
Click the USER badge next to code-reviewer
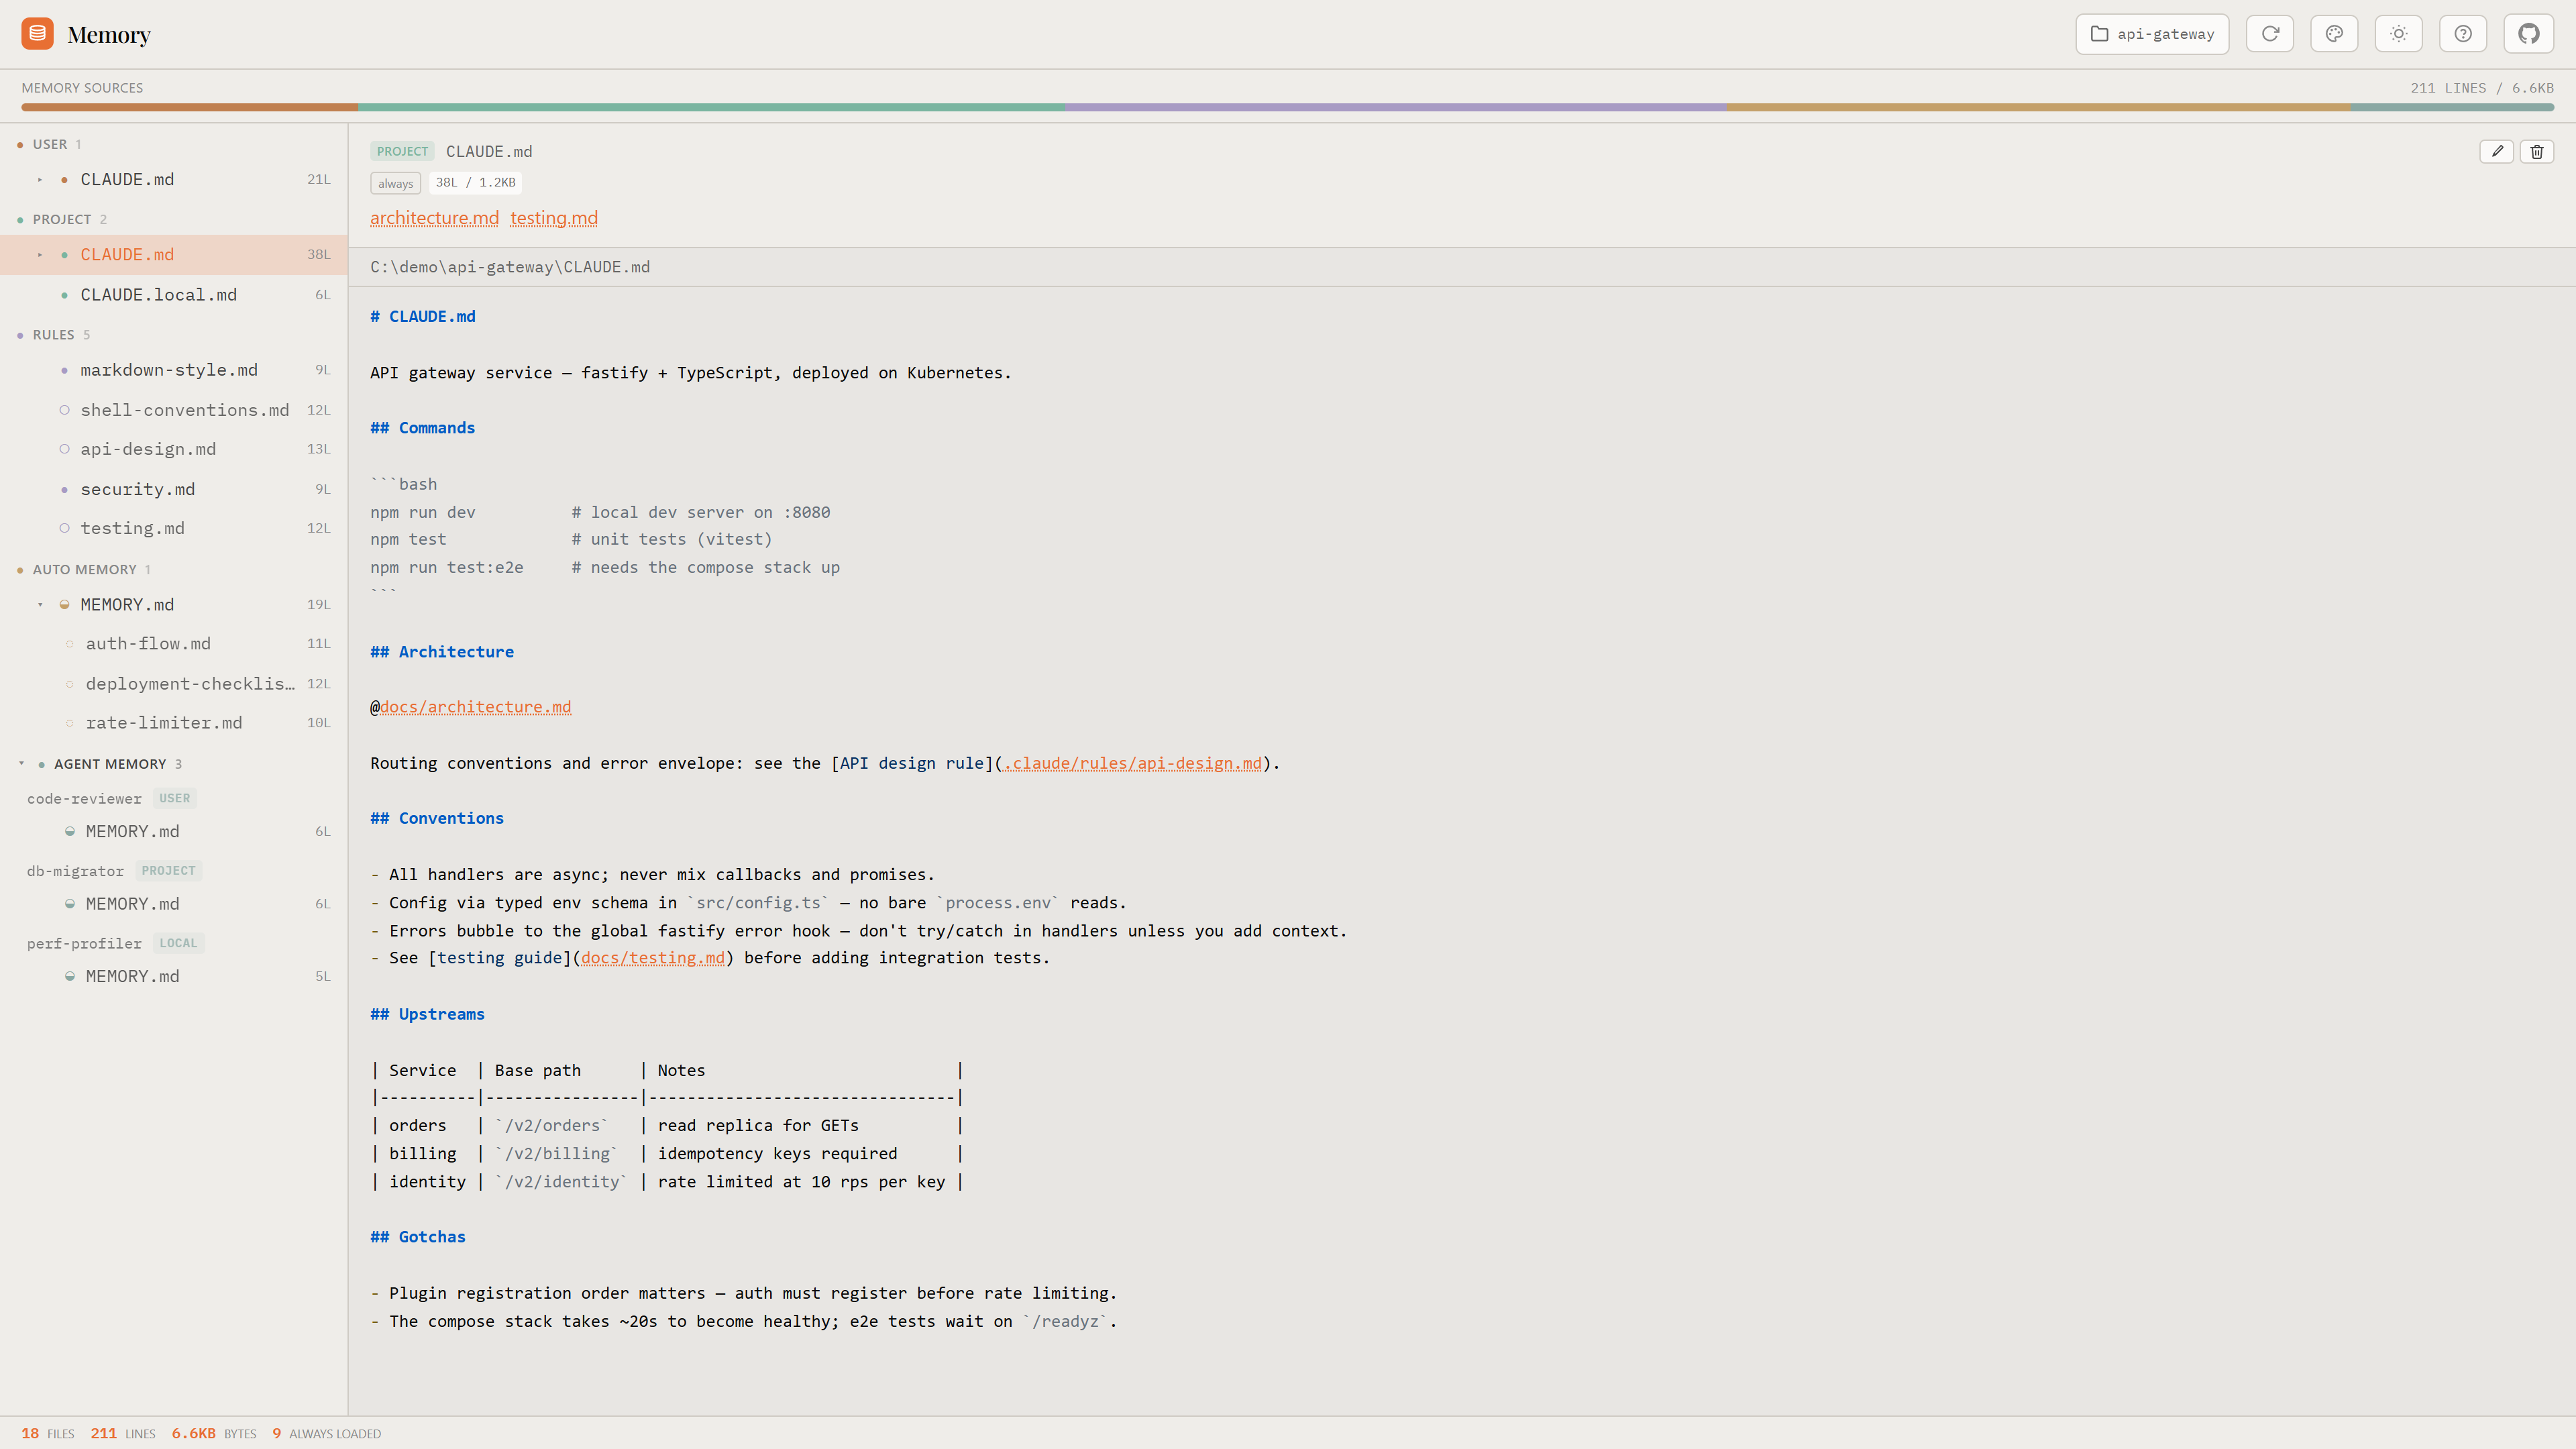(174, 798)
